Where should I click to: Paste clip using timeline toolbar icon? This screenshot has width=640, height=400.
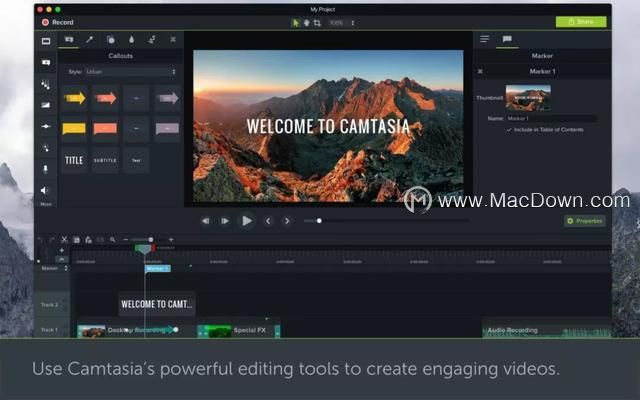[x=88, y=240]
